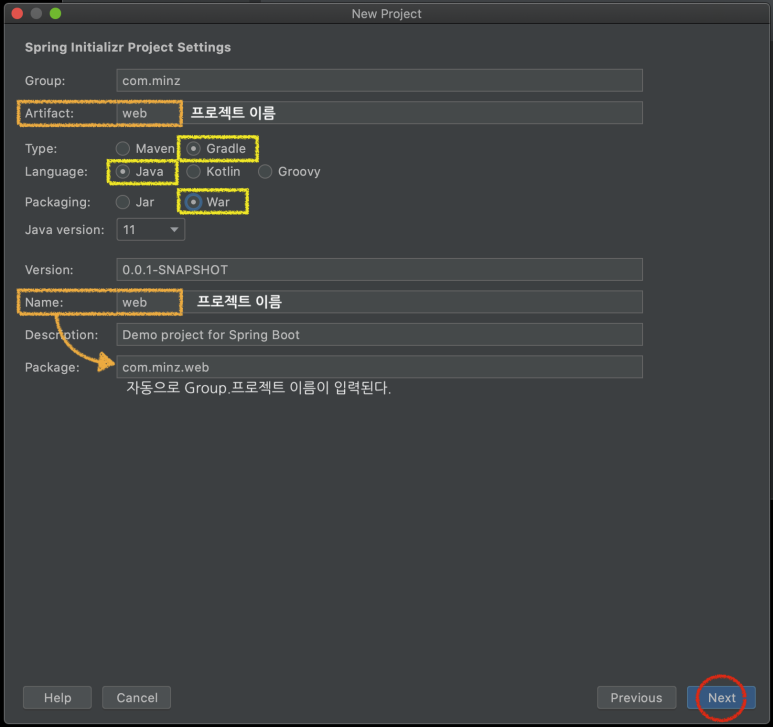Cancel the New Project wizard
This screenshot has height=727, width=773.
(137, 697)
